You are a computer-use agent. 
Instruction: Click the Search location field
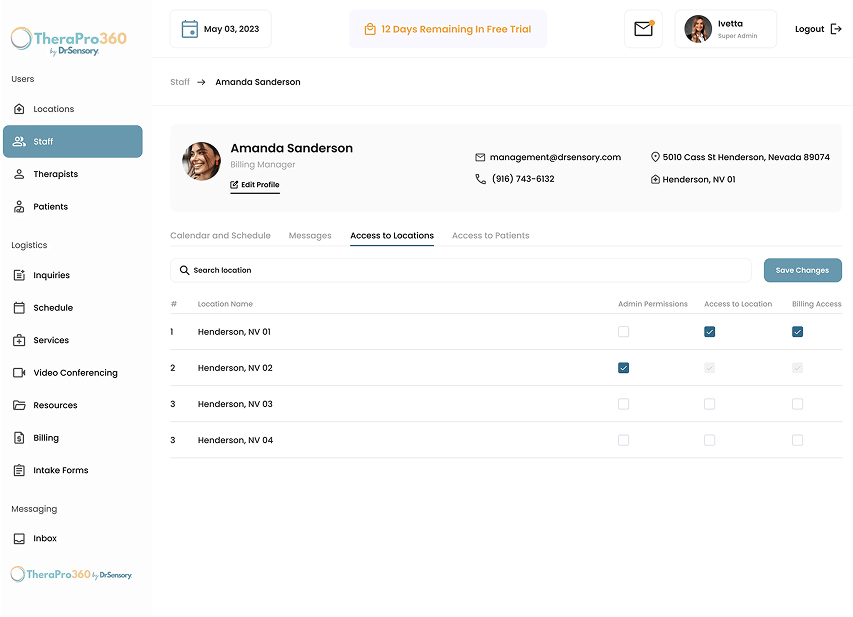[x=461, y=270]
